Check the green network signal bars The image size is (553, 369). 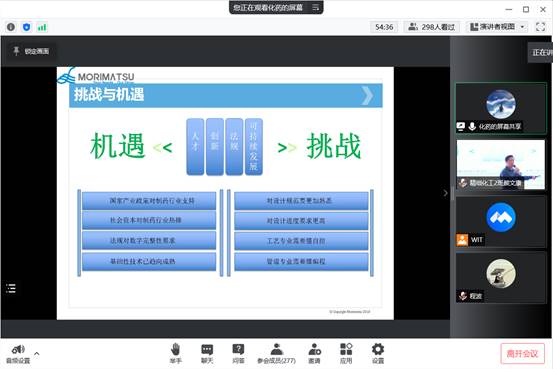pos(42,27)
